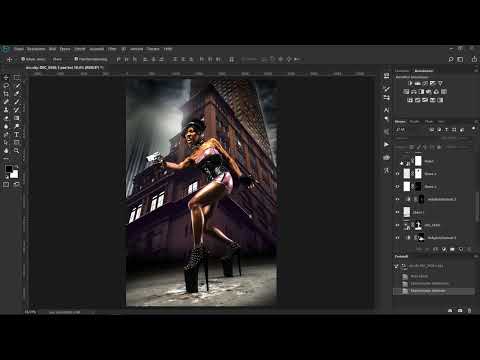Add a Brightness/Contrast adjustment
This screenshot has width=480, height=360.
coord(410,83)
